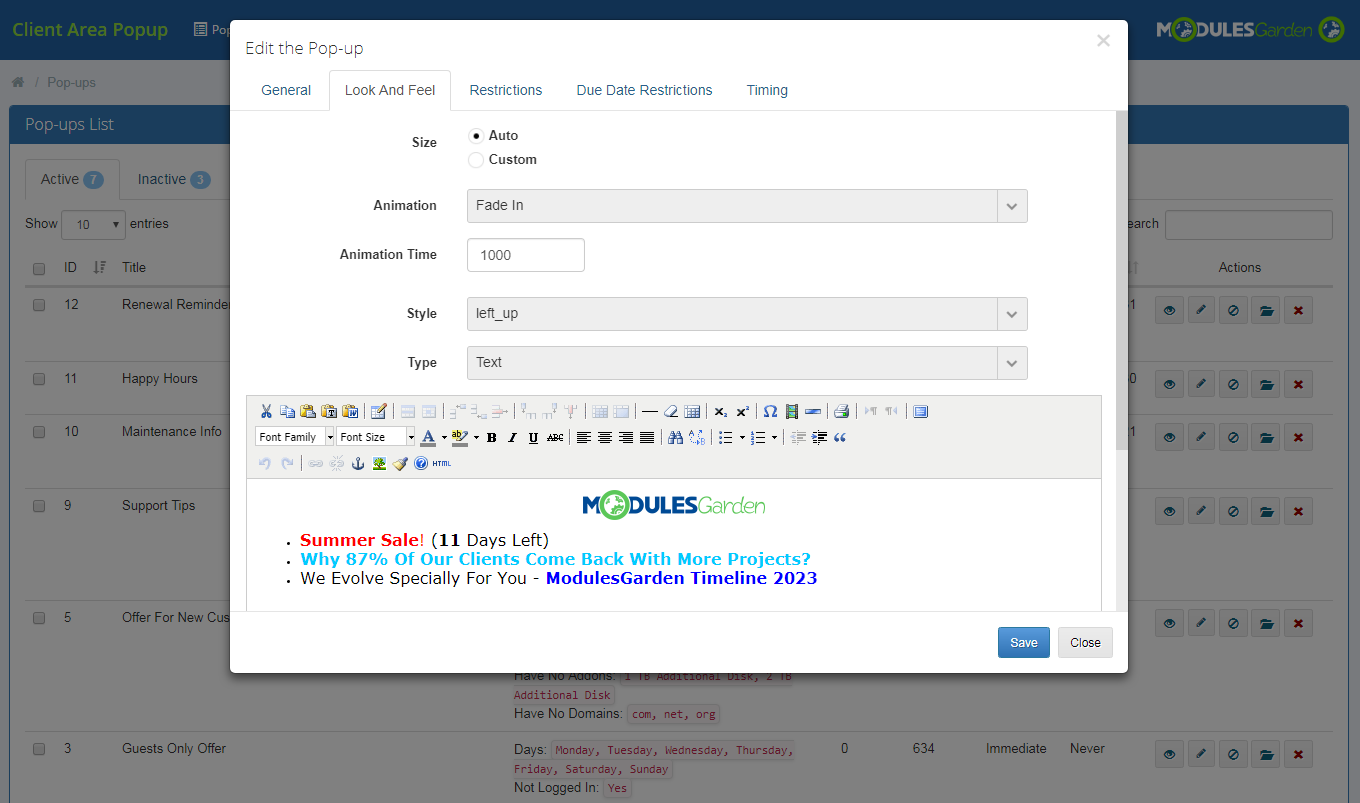Select the Auto size radio button

coord(475,135)
